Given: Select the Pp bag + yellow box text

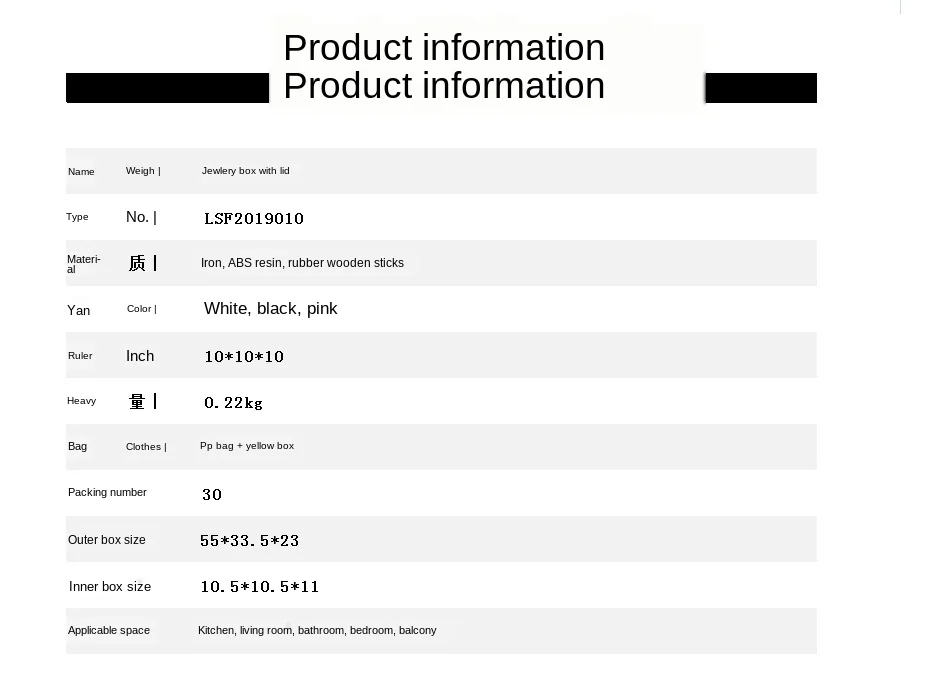Looking at the screenshot, I should (x=247, y=446).
